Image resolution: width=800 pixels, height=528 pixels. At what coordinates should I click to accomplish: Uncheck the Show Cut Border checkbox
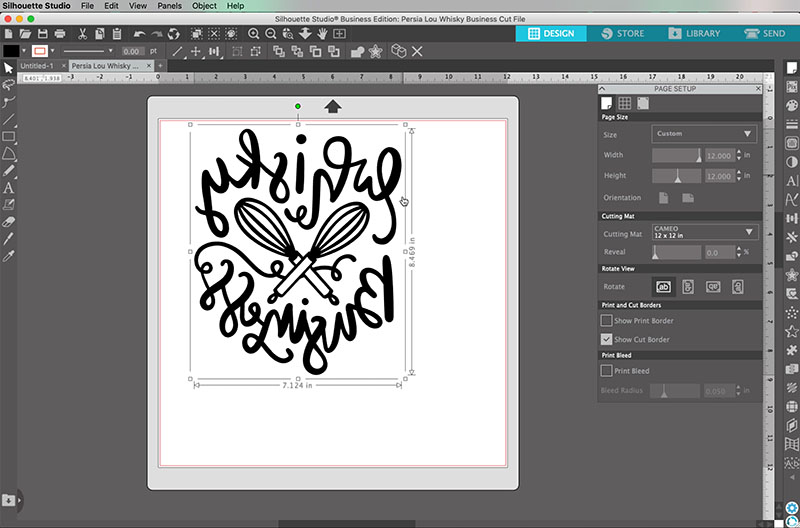pyautogui.click(x=606, y=339)
